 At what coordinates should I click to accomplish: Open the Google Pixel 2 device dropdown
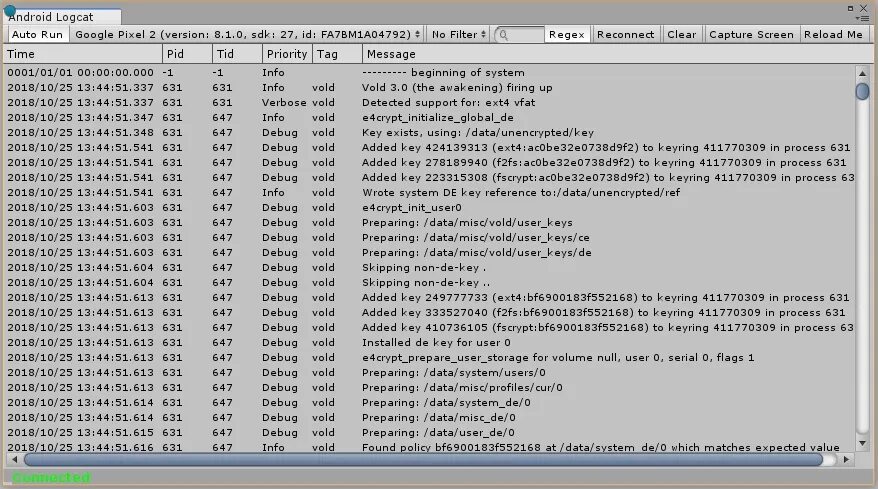click(x=247, y=35)
